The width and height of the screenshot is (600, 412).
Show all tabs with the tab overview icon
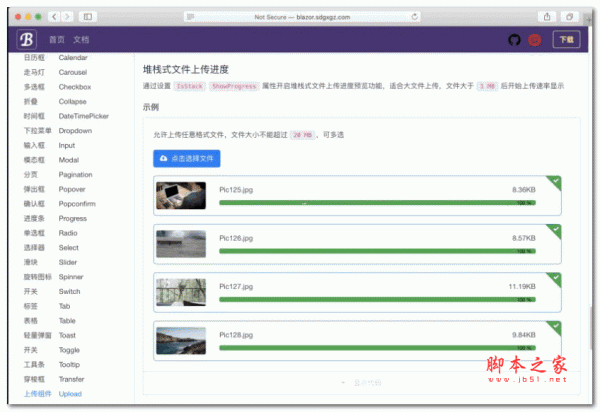pyautogui.click(x=569, y=17)
